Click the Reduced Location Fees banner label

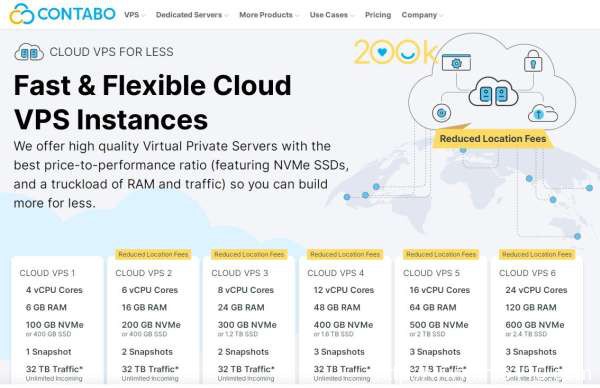click(x=493, y=139)
